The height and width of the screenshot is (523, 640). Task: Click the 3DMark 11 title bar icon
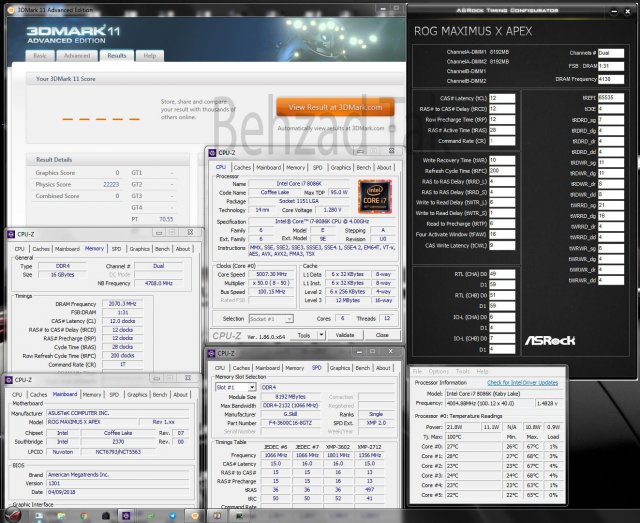click(8, 7)
